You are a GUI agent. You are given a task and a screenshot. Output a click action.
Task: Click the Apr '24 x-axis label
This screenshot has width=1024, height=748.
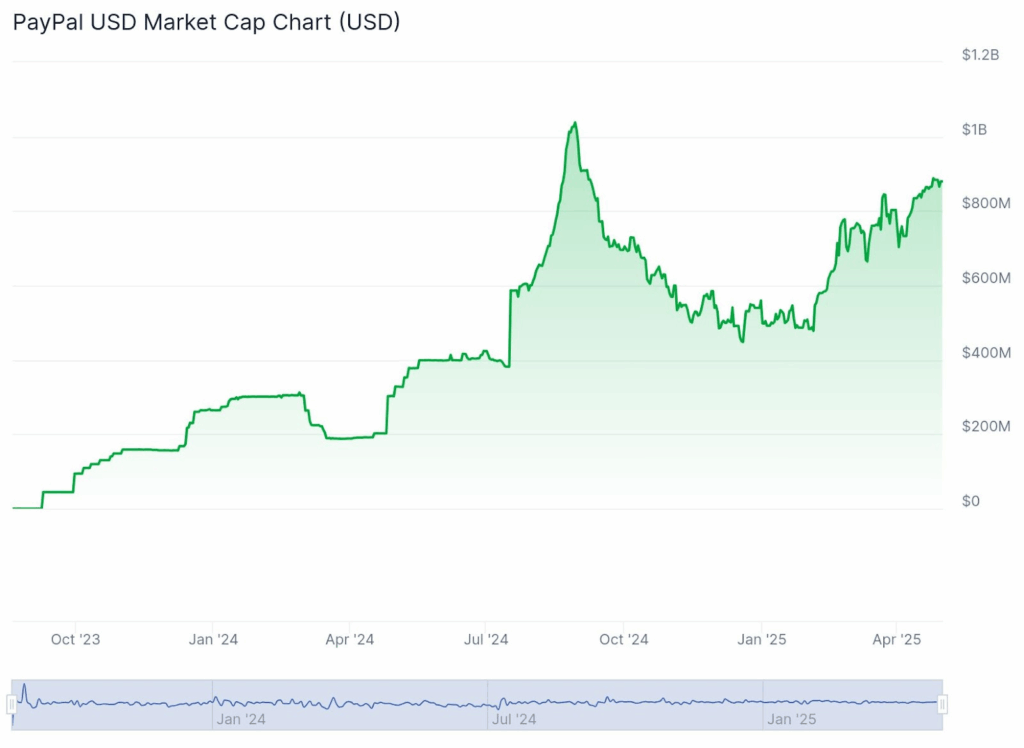point(350,639)
